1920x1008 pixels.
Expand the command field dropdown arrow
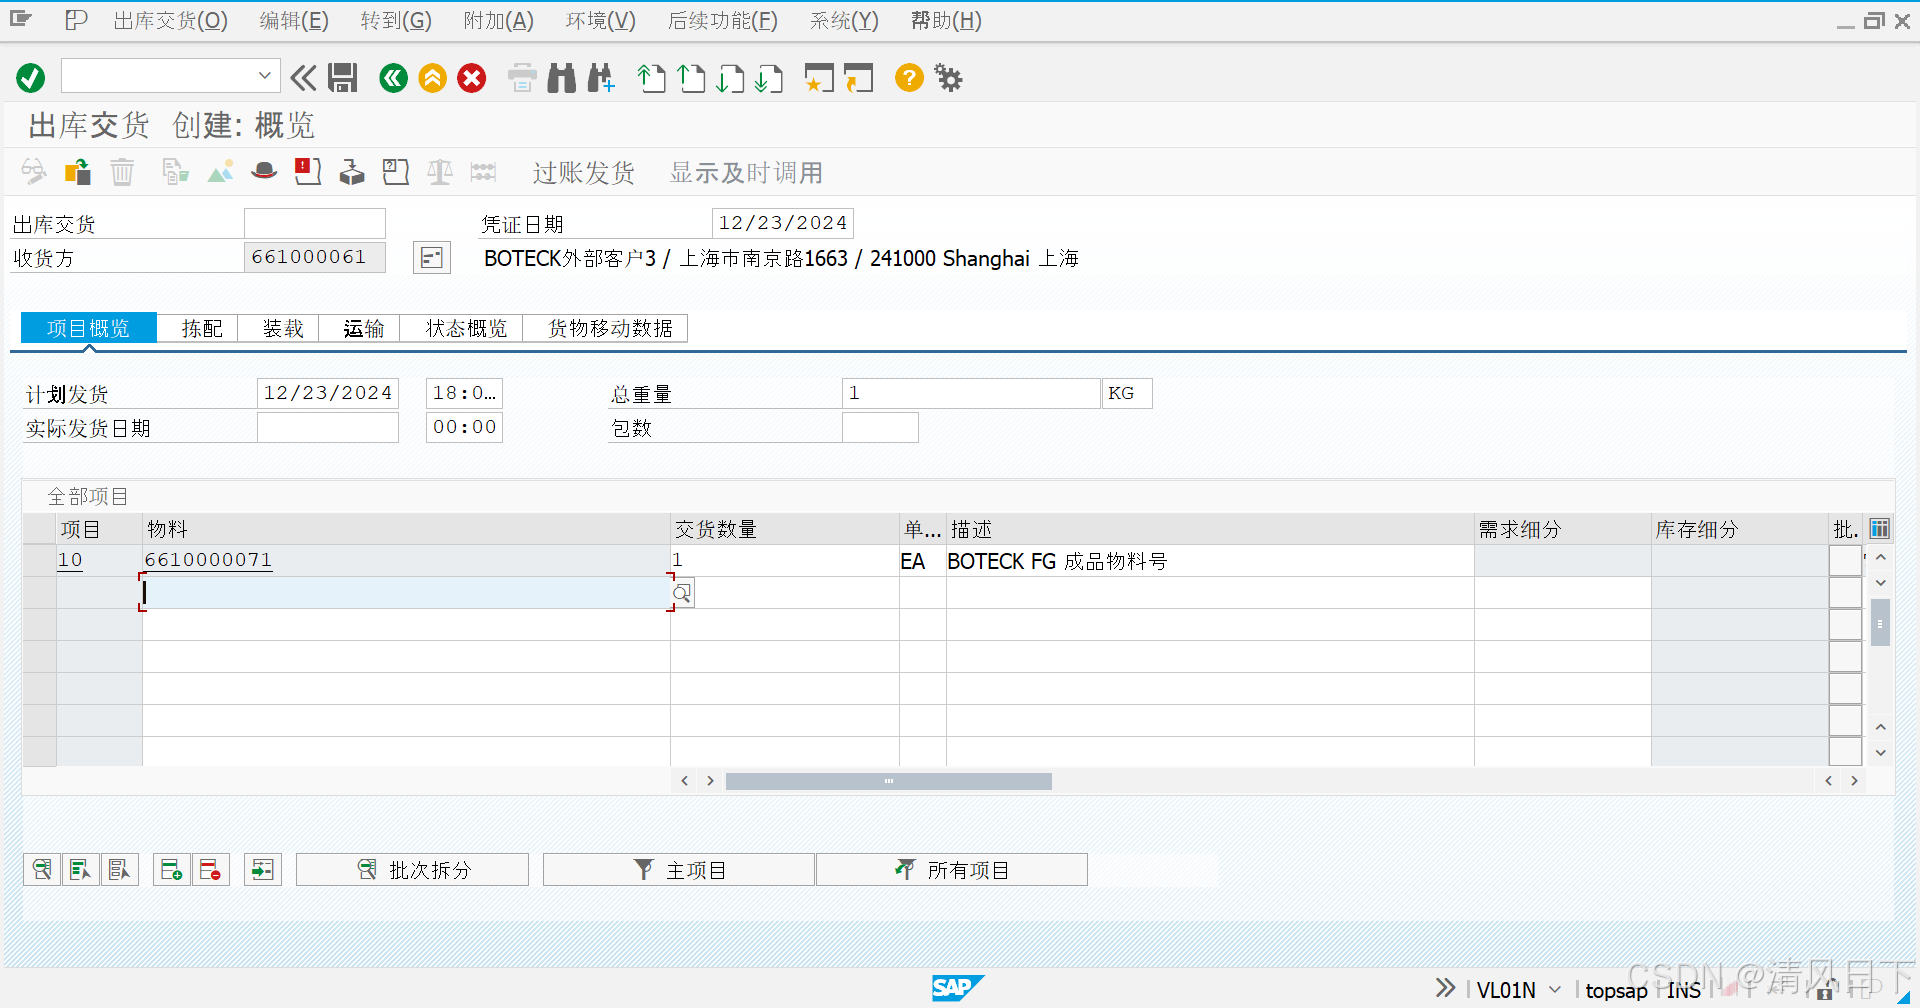[x=264, y=76]
